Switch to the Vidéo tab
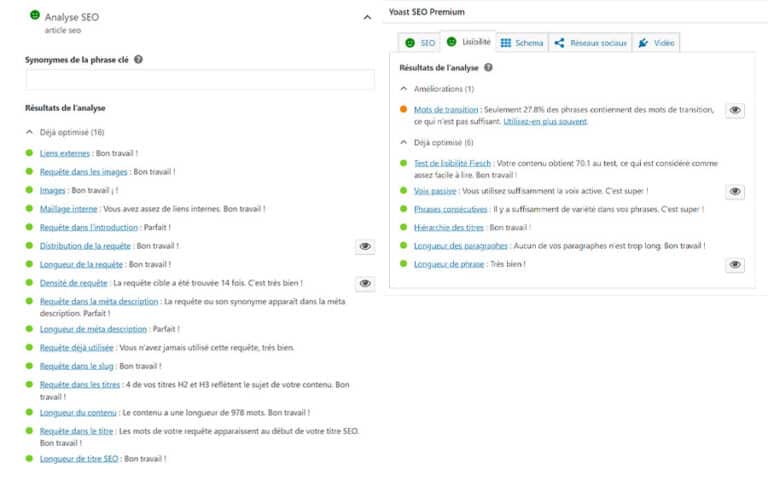Screen dimensions: 768x480 [656, 43]
